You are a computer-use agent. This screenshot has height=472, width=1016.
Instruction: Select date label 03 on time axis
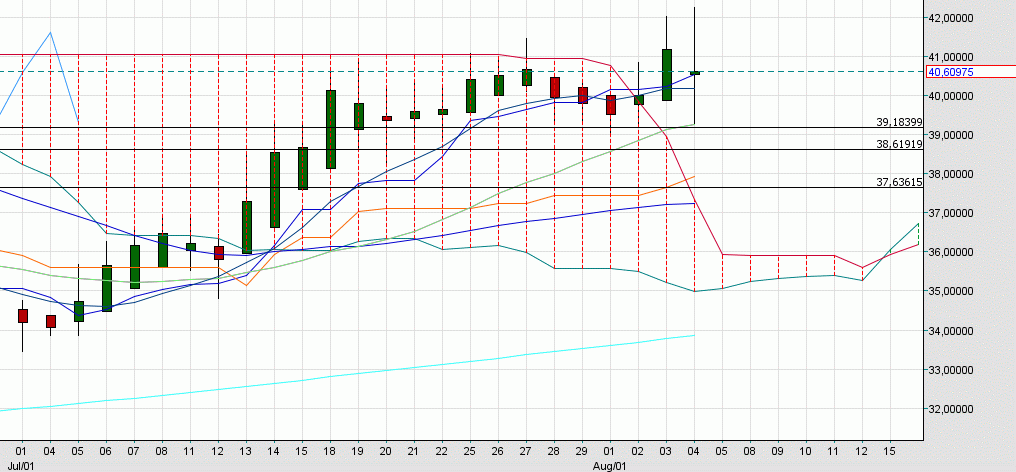click(666, 451)
